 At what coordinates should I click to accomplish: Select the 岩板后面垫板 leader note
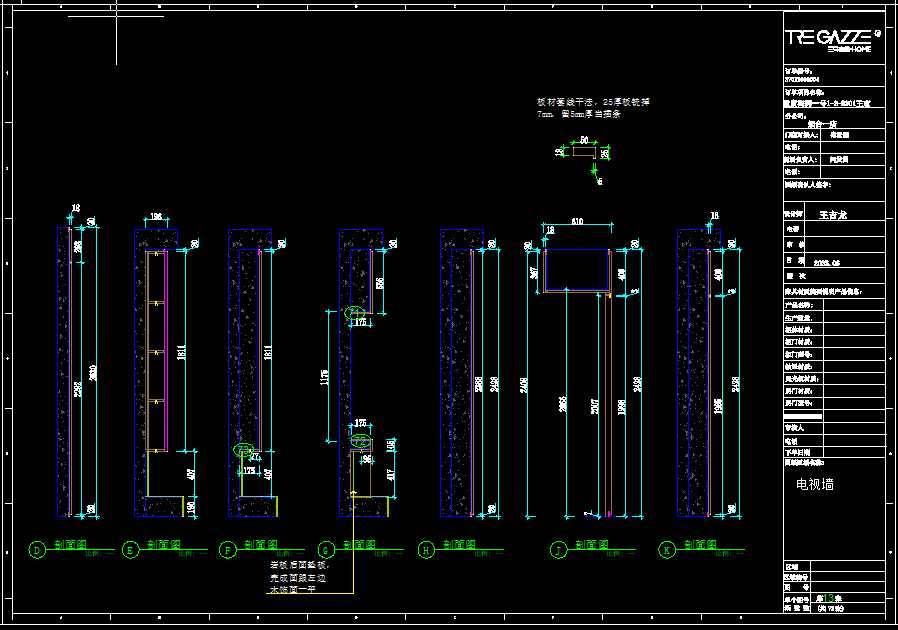point(300,577)
